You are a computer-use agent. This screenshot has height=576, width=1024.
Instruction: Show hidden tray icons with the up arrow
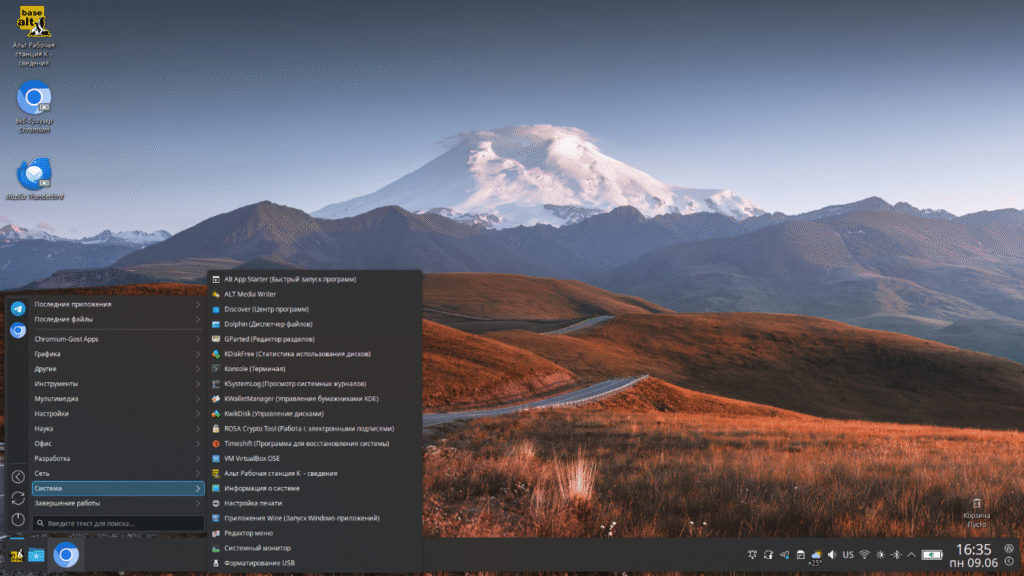click(x=912, y=555)
